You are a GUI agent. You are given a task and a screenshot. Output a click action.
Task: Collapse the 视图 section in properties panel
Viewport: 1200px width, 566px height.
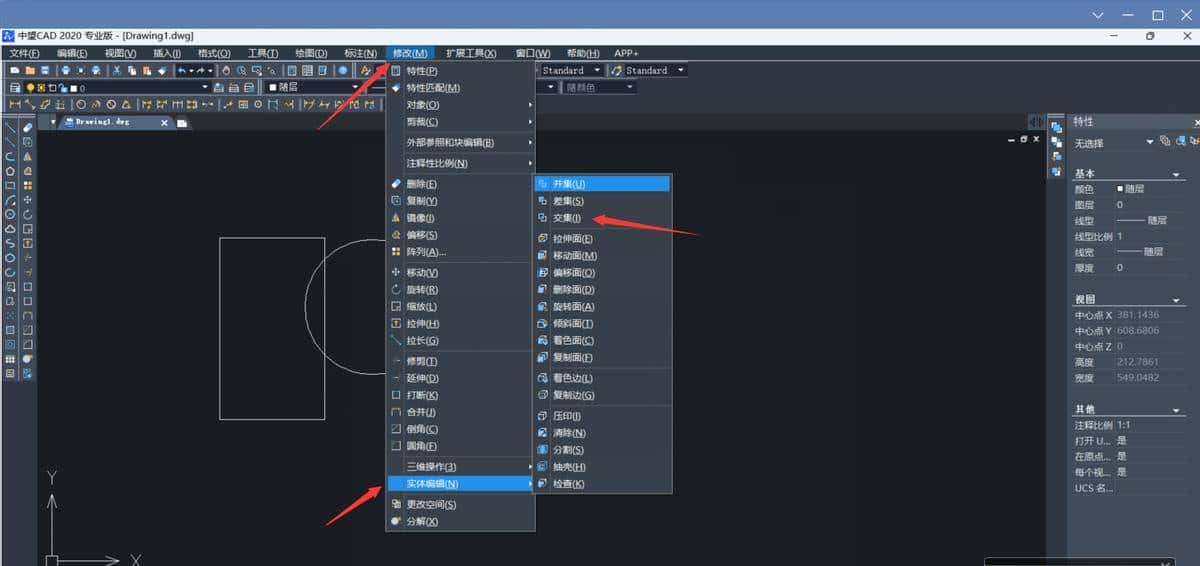[x=1176, y=300]
